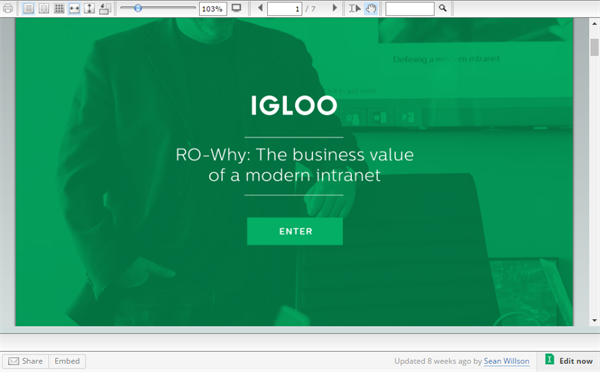Switch to two-page view mode
600x372 pixels.
[44, 8]
